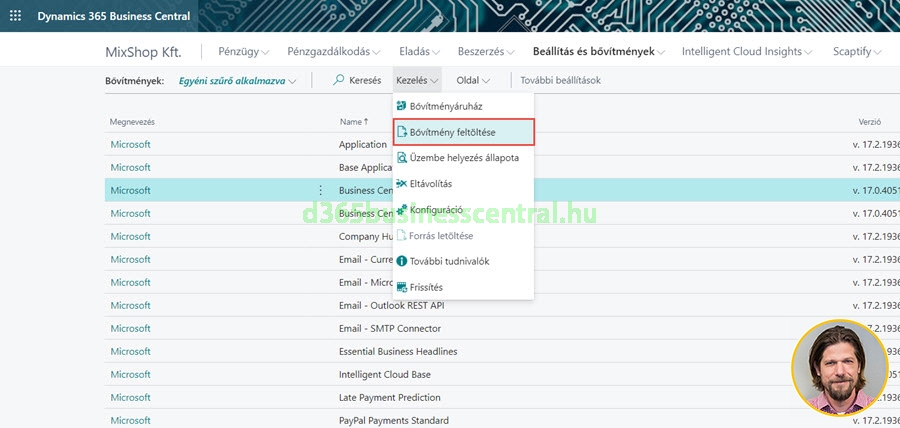Select Bővítményáruház menu entry

[x=464, y=106]
